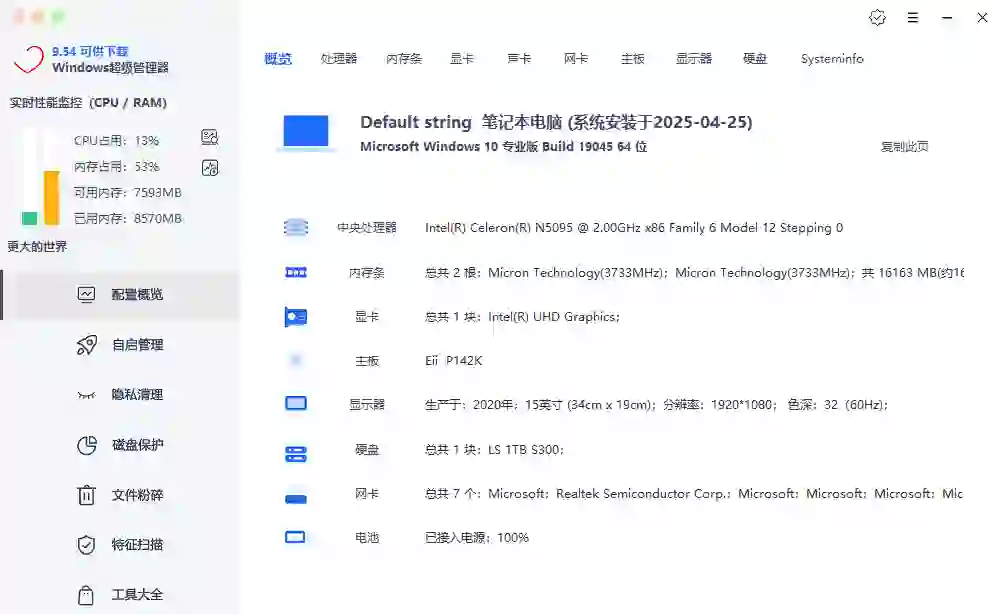Click the 可用内存: 7593MB value
The height and width of the screenshot is (614, 999).
[x=127, y=192]
